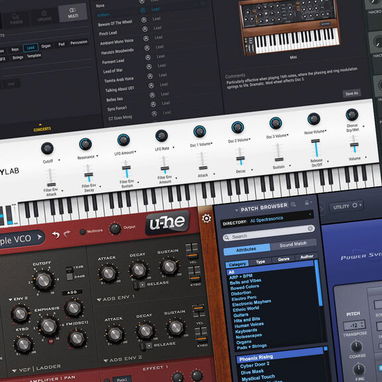382x382 pixels.
Task: Click the Osc 2 Volume knob
Action: [238, 127]
